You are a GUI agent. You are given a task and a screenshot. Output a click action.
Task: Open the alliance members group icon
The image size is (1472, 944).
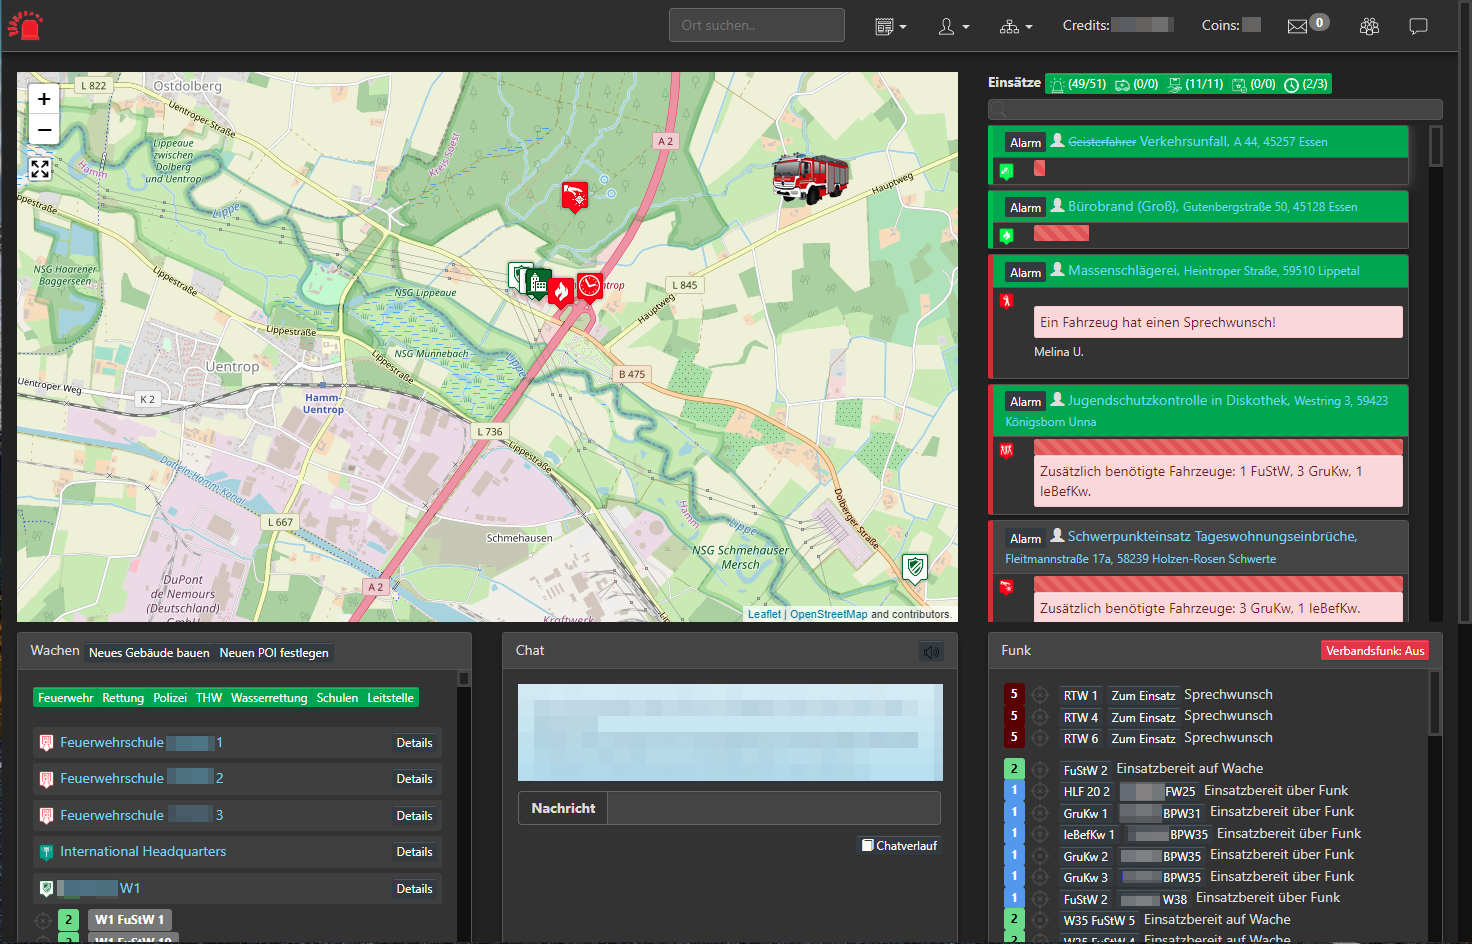coord(1369,26)
